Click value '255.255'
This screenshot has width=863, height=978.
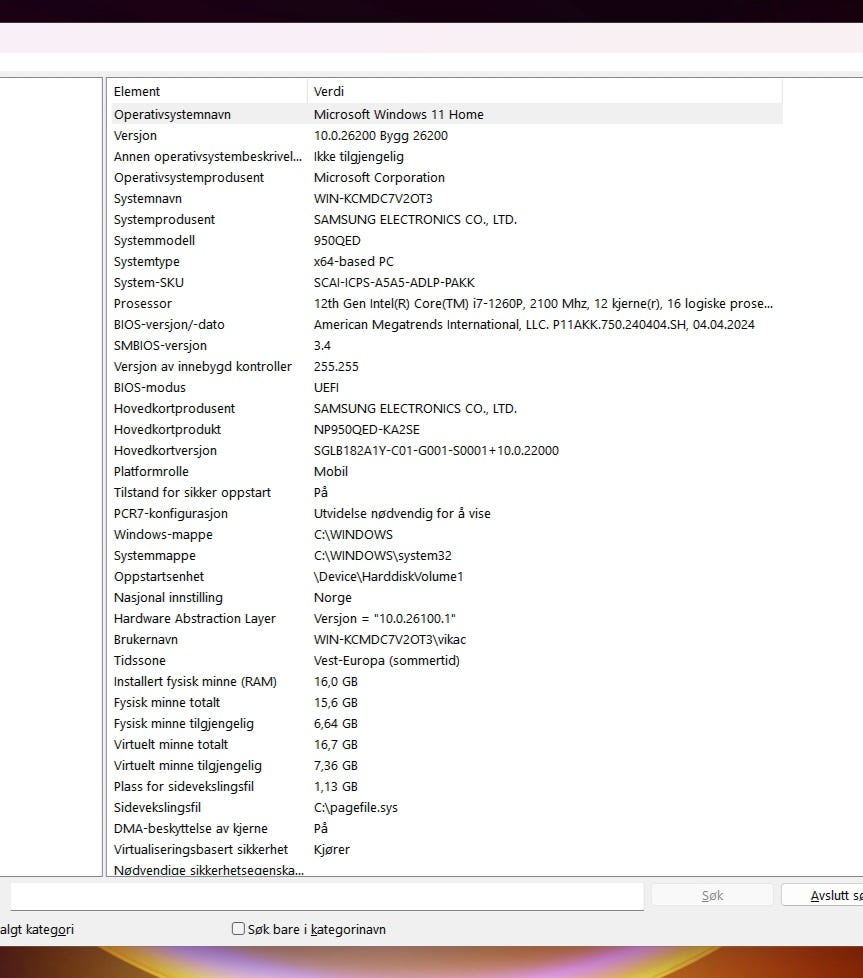click(336, 366)
